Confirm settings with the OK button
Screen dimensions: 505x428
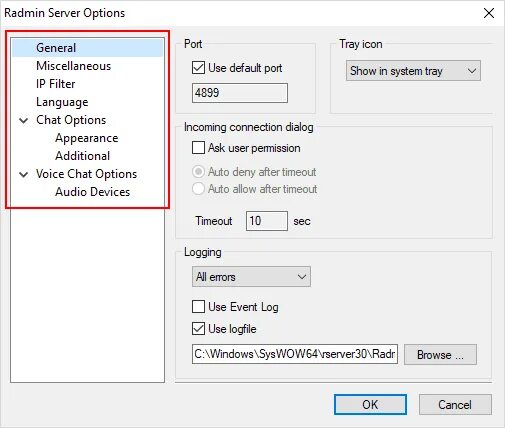[370, 405]
